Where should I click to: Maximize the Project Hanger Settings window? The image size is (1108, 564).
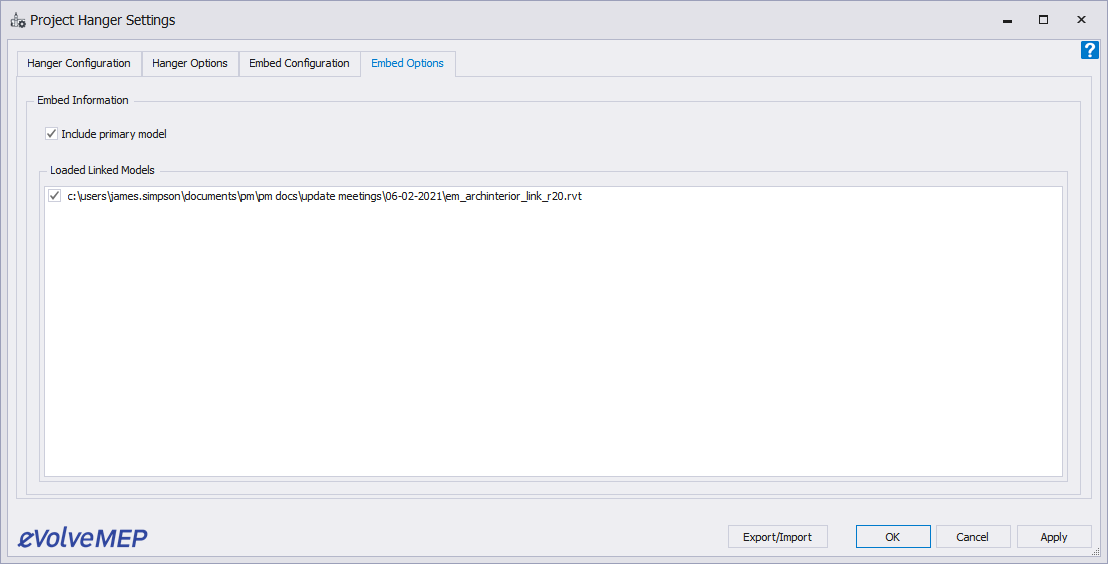tap(1044, 20)
